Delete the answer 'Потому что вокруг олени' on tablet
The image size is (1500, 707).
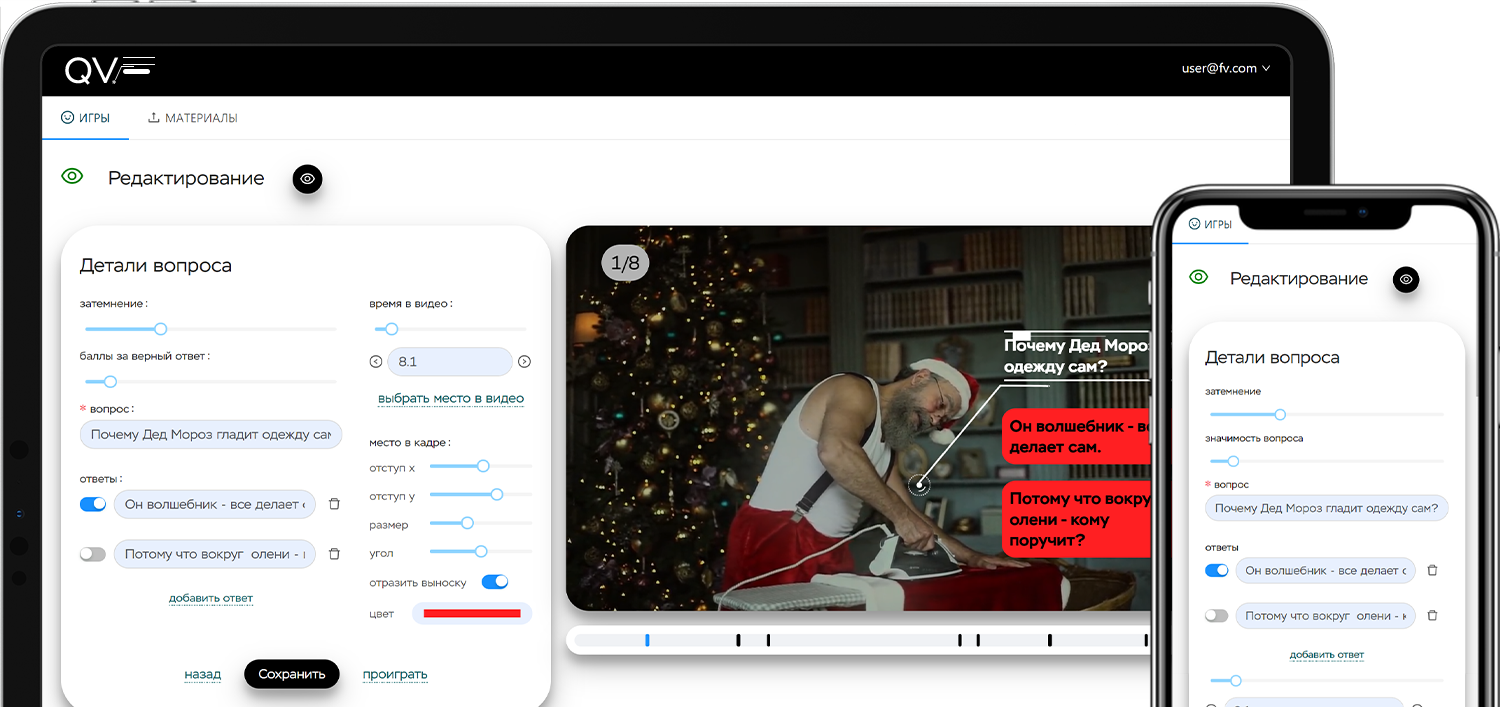coord(335,553)
